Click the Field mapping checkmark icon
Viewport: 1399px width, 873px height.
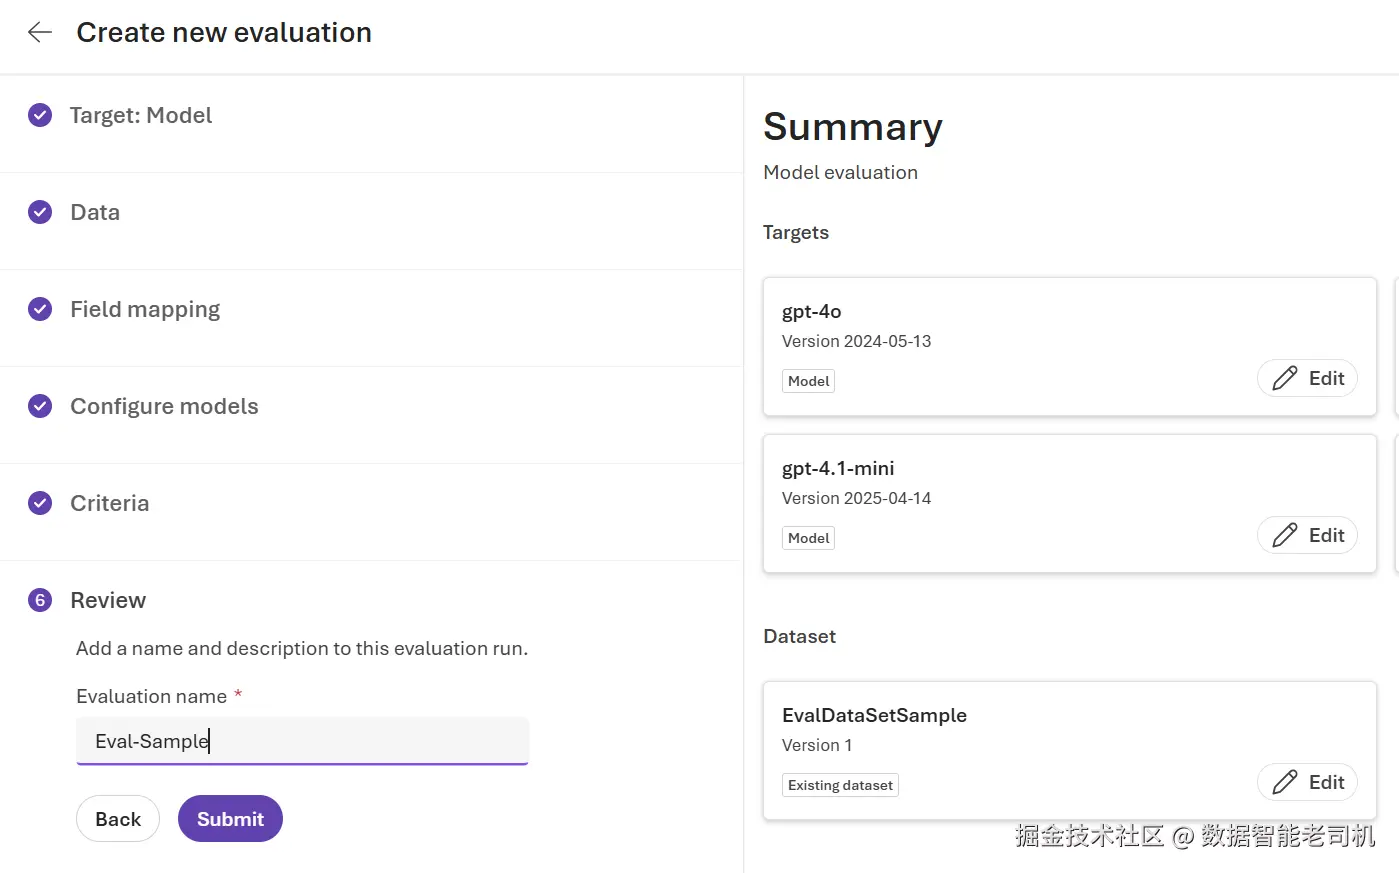pos(40,309)
